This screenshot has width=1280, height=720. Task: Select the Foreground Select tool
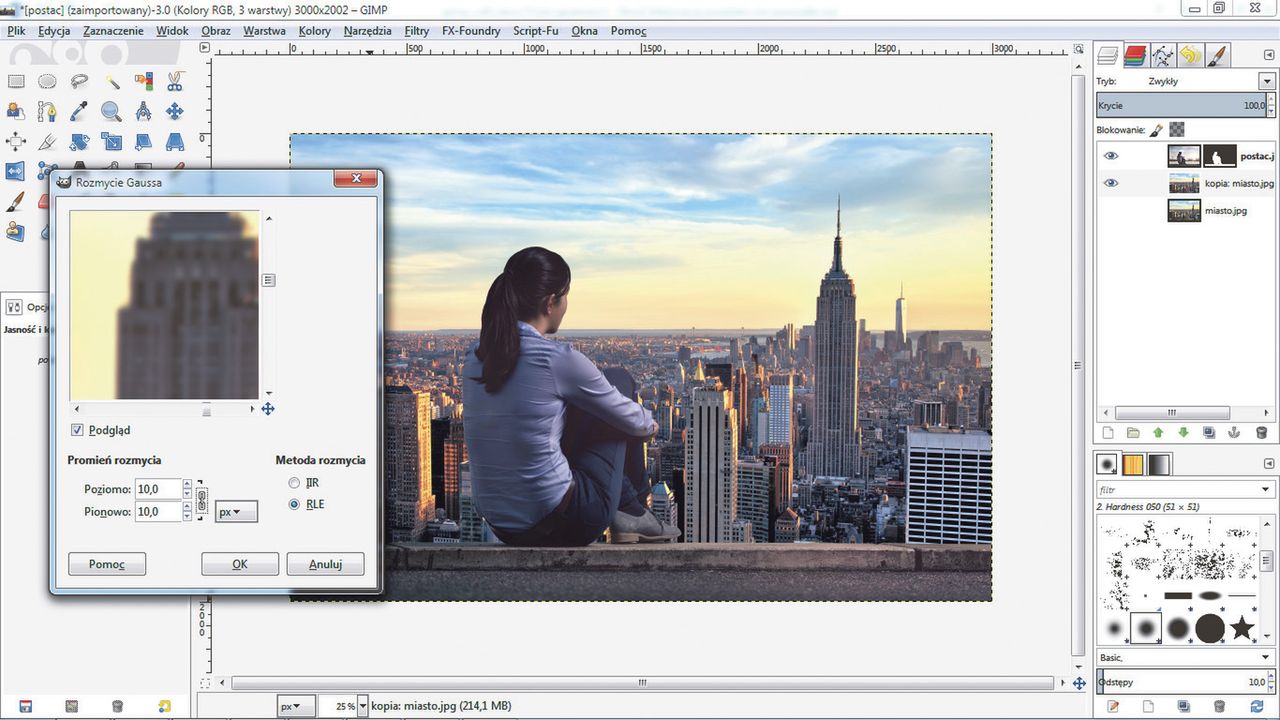click(16, 111)
